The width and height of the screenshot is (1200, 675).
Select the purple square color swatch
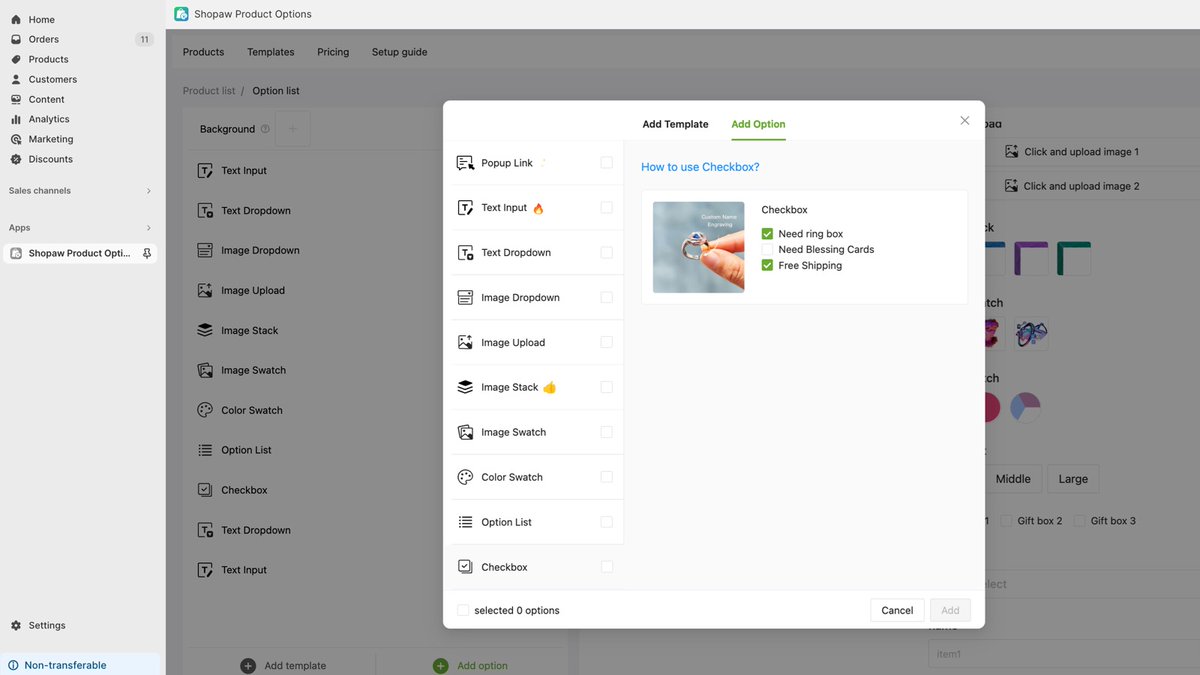[1031, 258]
